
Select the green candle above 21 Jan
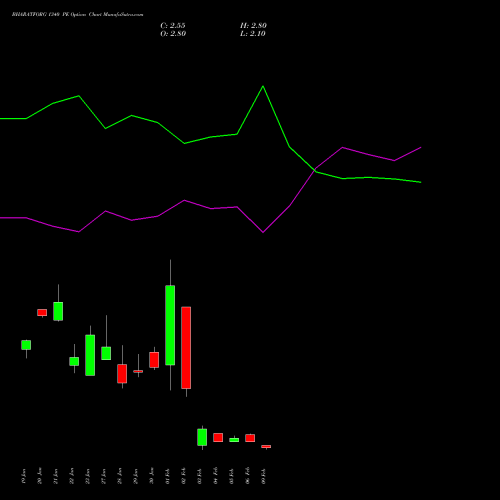58,311
